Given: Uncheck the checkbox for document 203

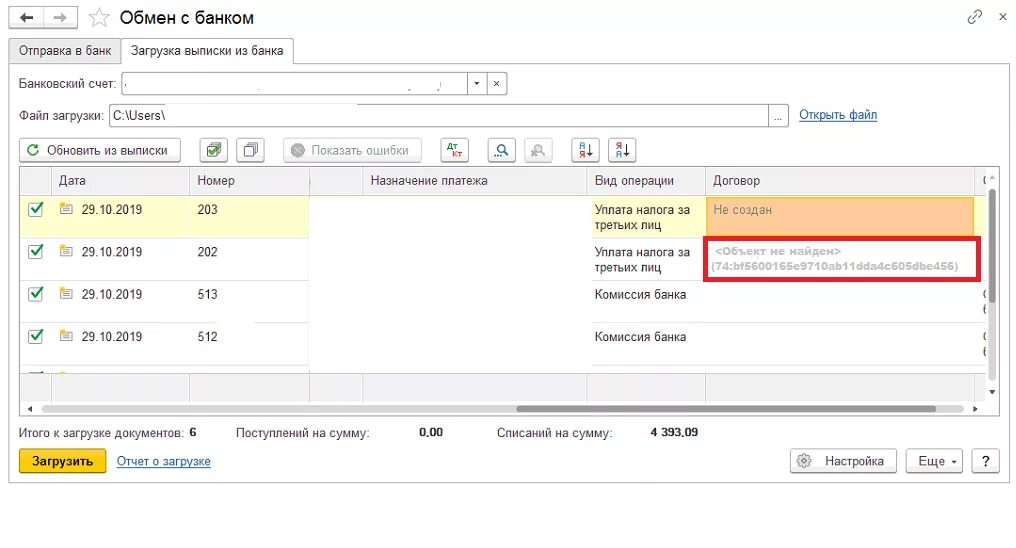Looking at the screenshot, I should (36, 209).
